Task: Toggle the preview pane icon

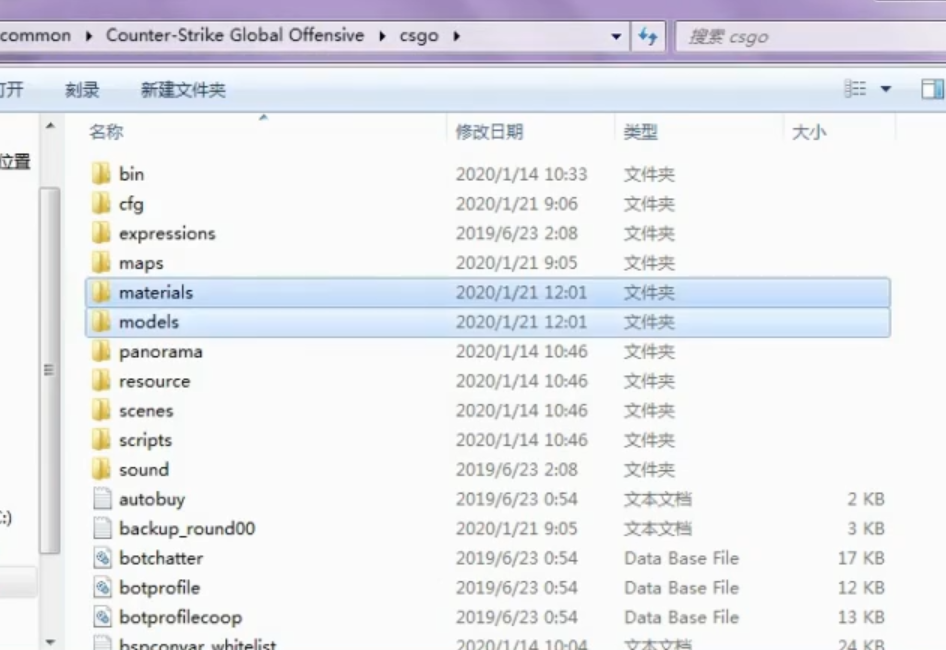Action: pos(933,89)
